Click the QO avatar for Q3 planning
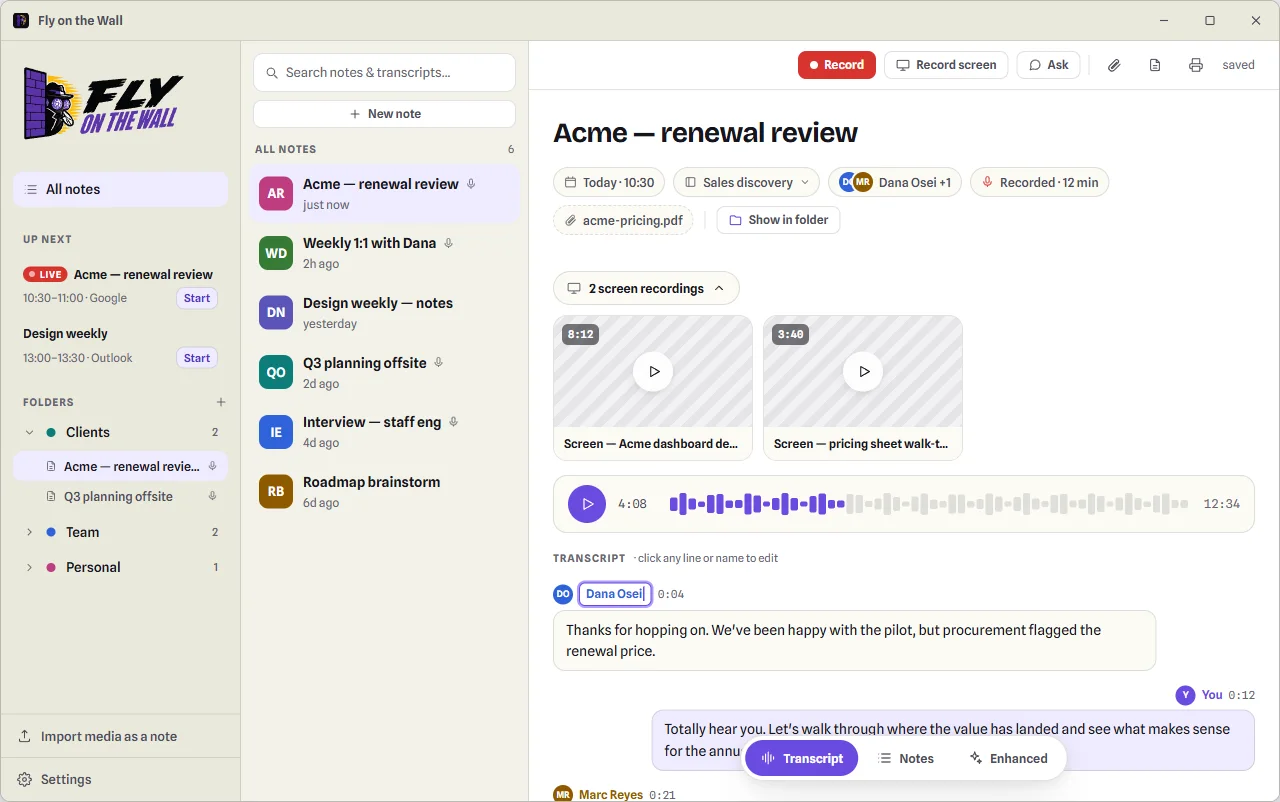The image size is (1280, 802). (x=276, y=372)
